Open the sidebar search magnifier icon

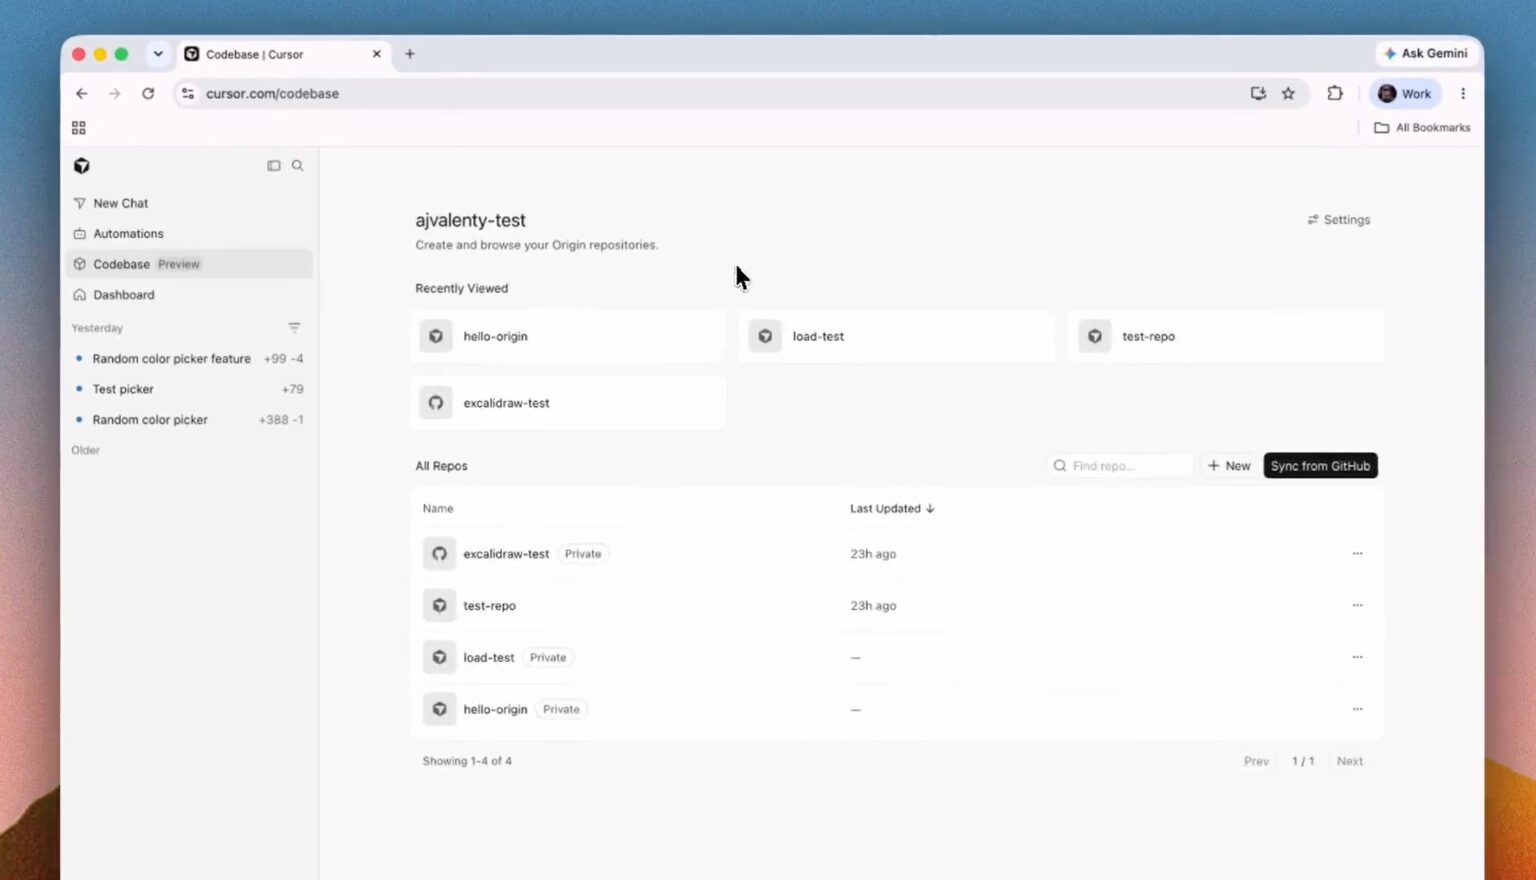tap(298, 166)
